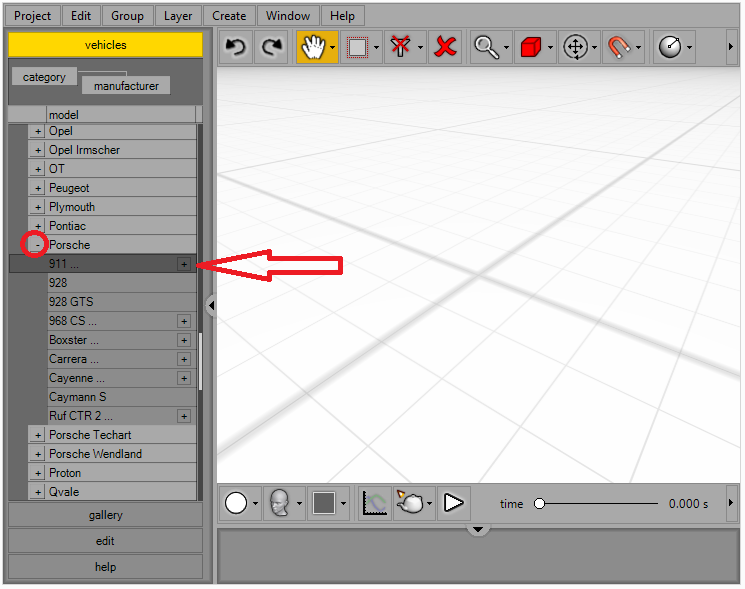Open selection tool dropdown arrow
745x589 pixels.
click(x=376, y=47)
